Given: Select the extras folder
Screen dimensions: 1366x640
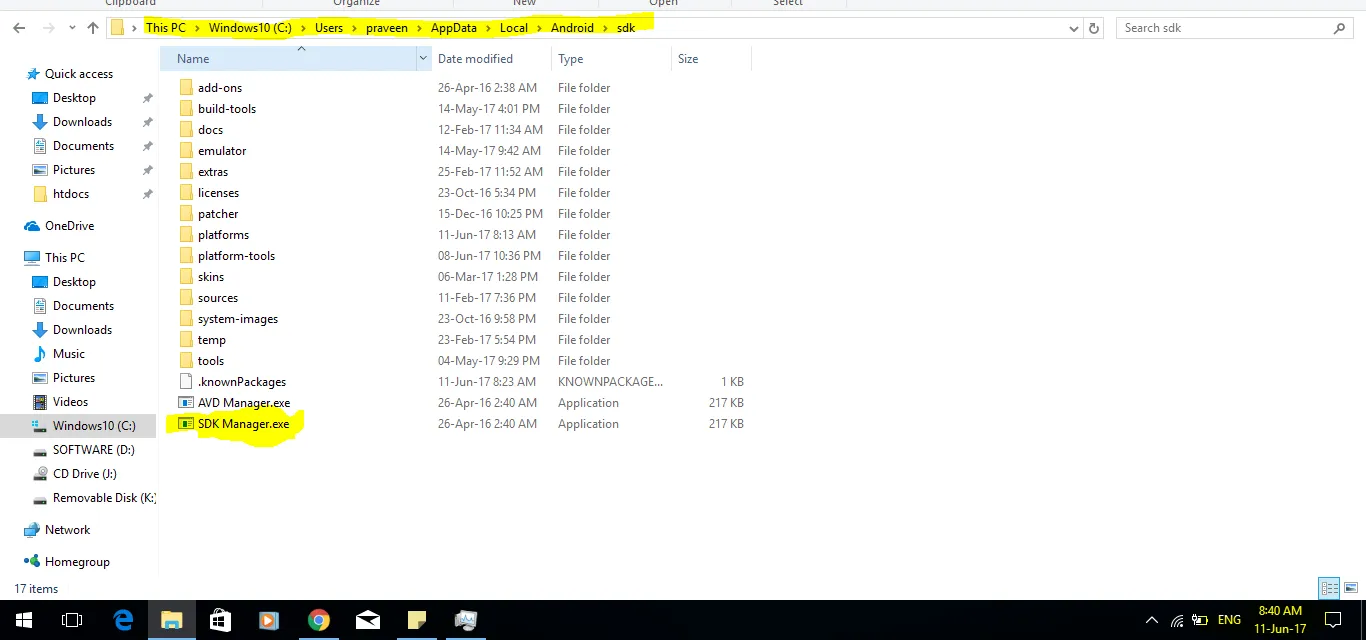Looking at the screenshot, I should coord(213,172).
